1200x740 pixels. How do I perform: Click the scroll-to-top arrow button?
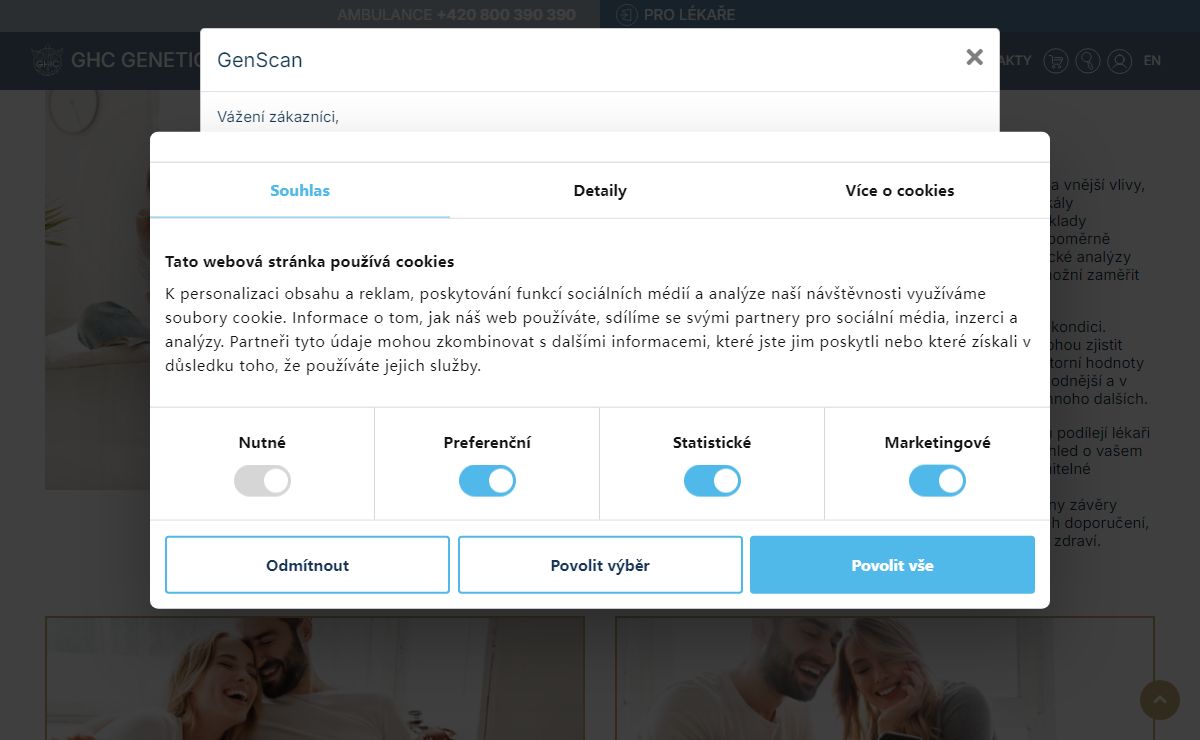pyautogui.click(x=1160, y=700)
